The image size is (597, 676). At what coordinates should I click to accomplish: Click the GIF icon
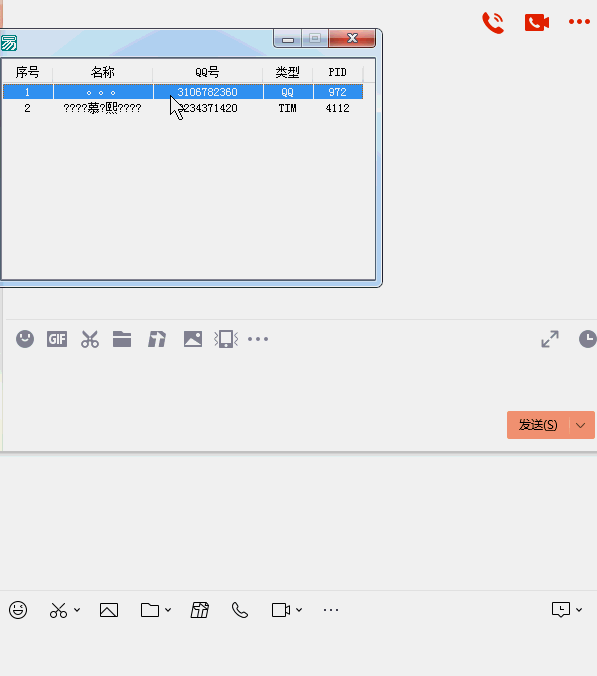click(x=57, y=339)
